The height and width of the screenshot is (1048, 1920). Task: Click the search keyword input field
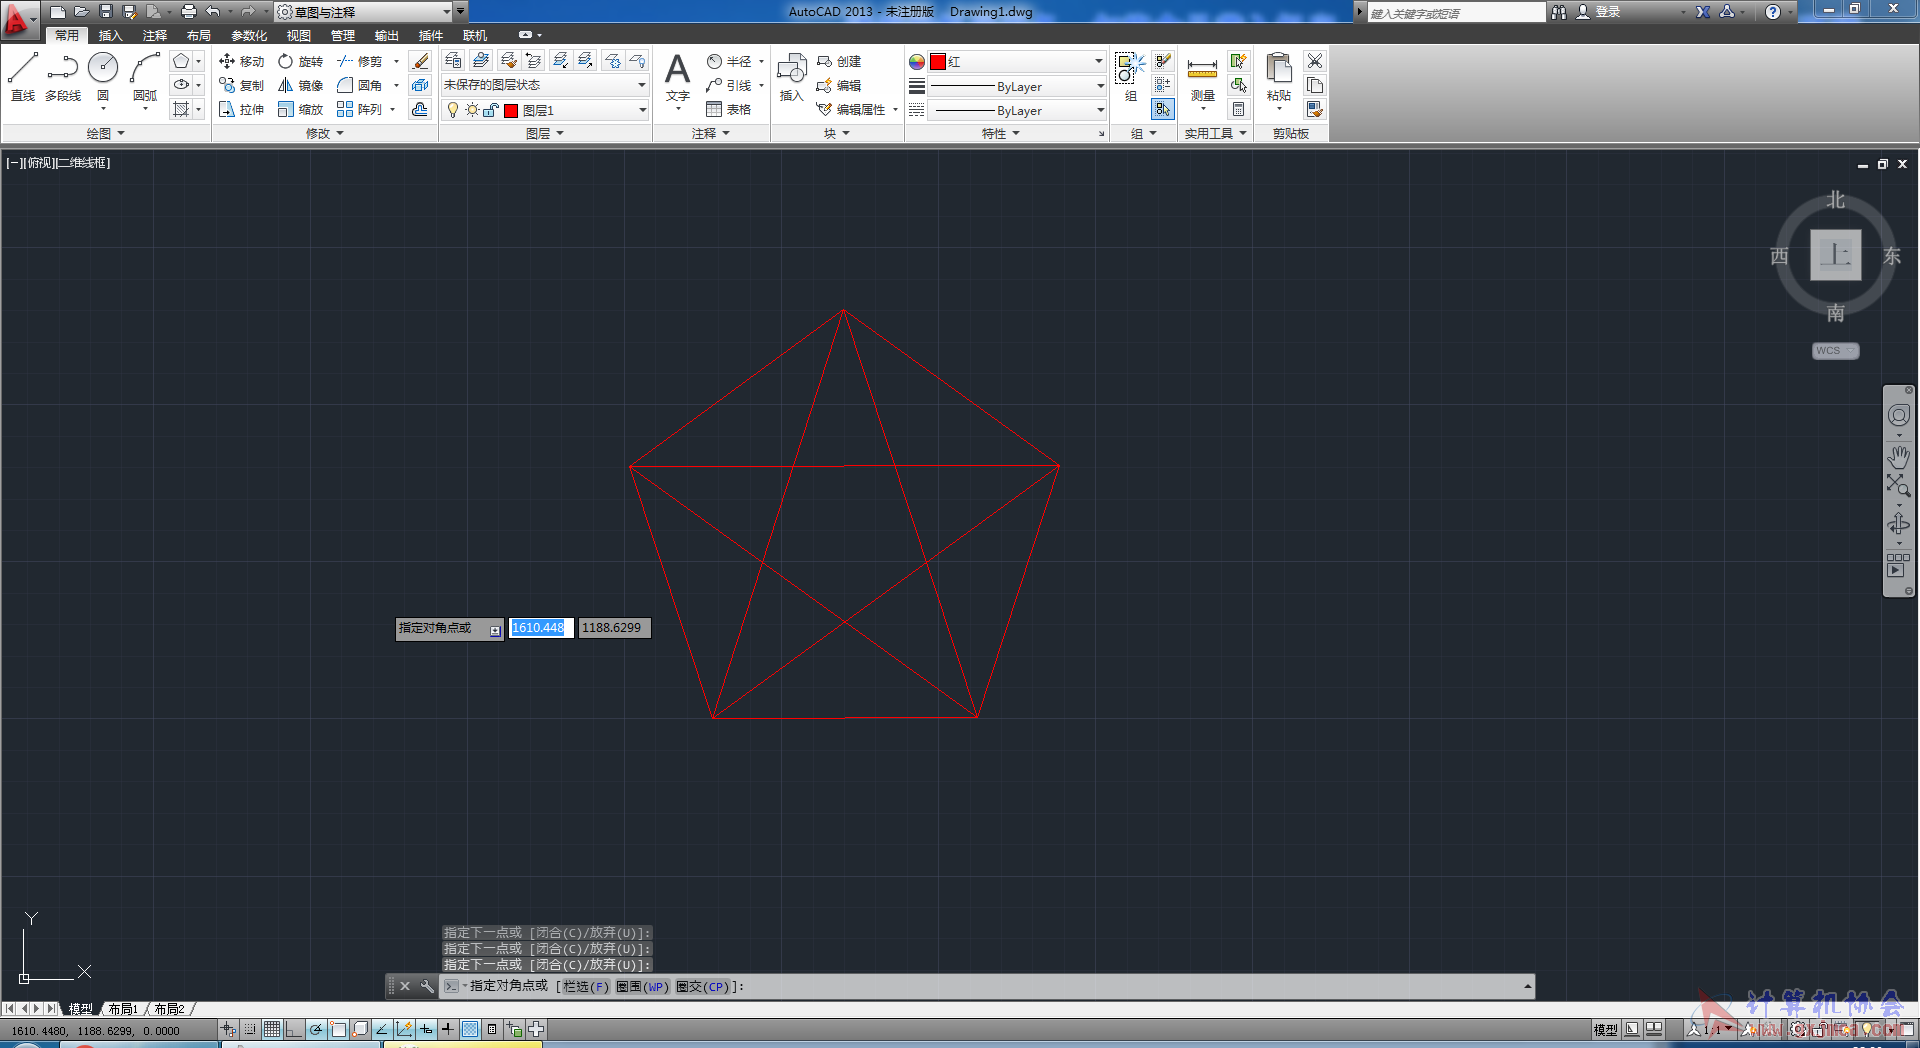click(x=1456, y=12)
